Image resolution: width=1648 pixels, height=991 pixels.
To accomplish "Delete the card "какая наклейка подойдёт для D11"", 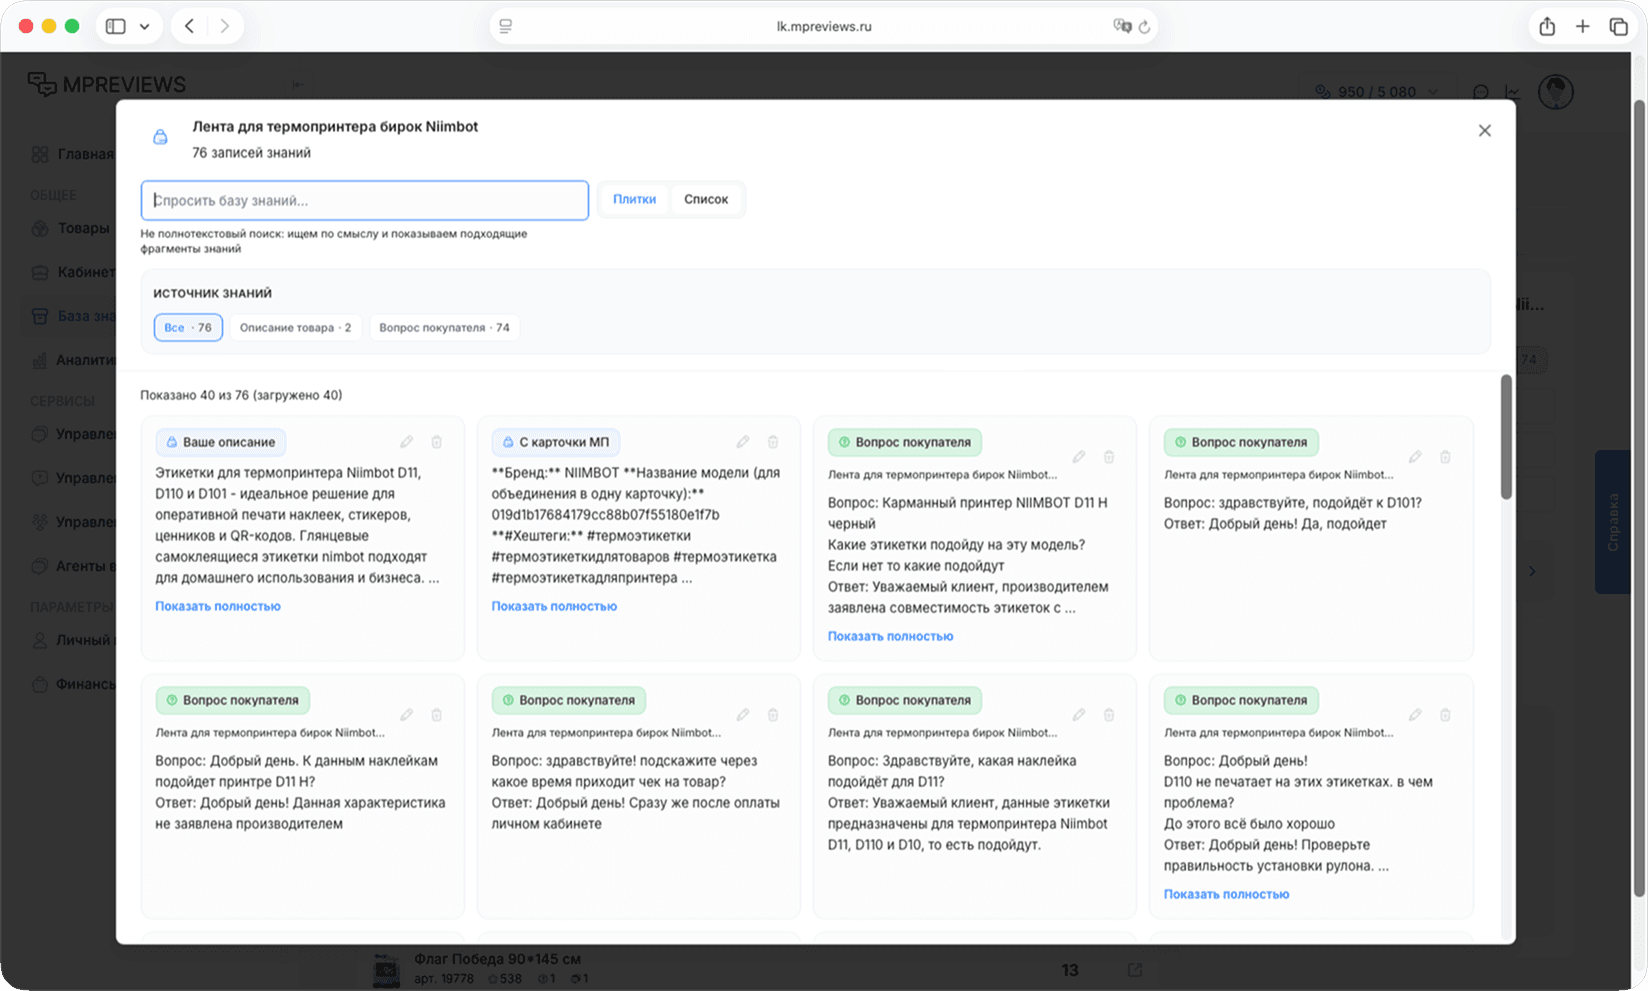I will 1109,715.
